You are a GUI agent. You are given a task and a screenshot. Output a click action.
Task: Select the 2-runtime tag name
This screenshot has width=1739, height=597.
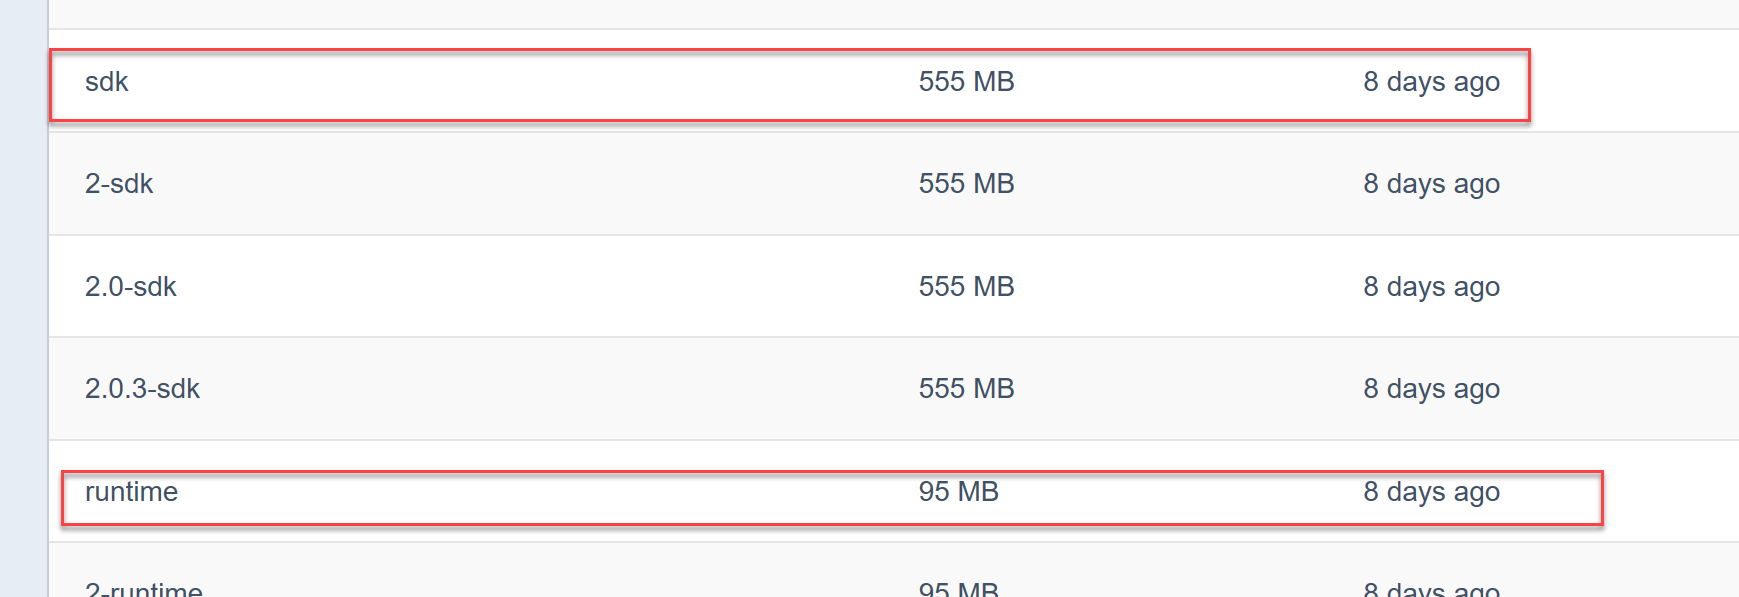(x=143, y=589)
